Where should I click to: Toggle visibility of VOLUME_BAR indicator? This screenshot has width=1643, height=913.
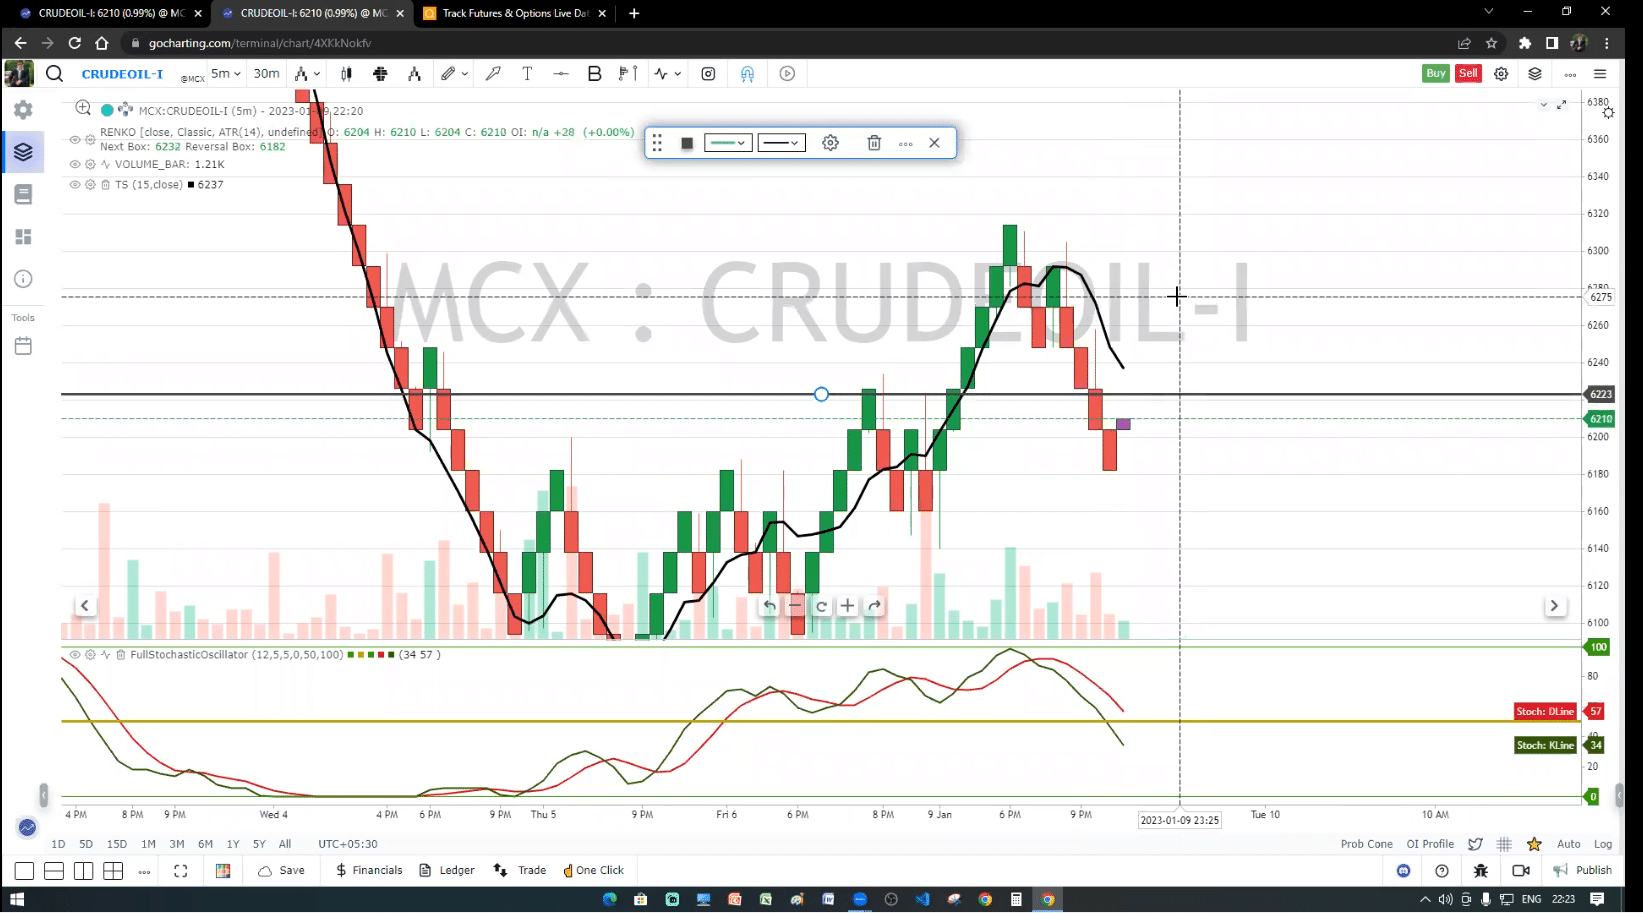coord(75,164)
